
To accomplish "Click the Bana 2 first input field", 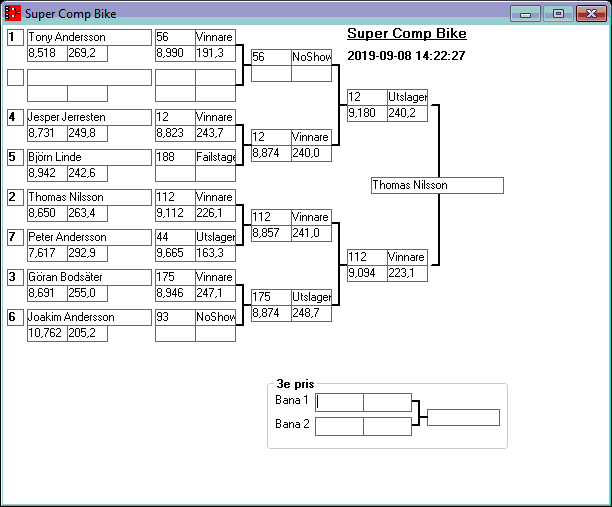I will coord(340,426).
